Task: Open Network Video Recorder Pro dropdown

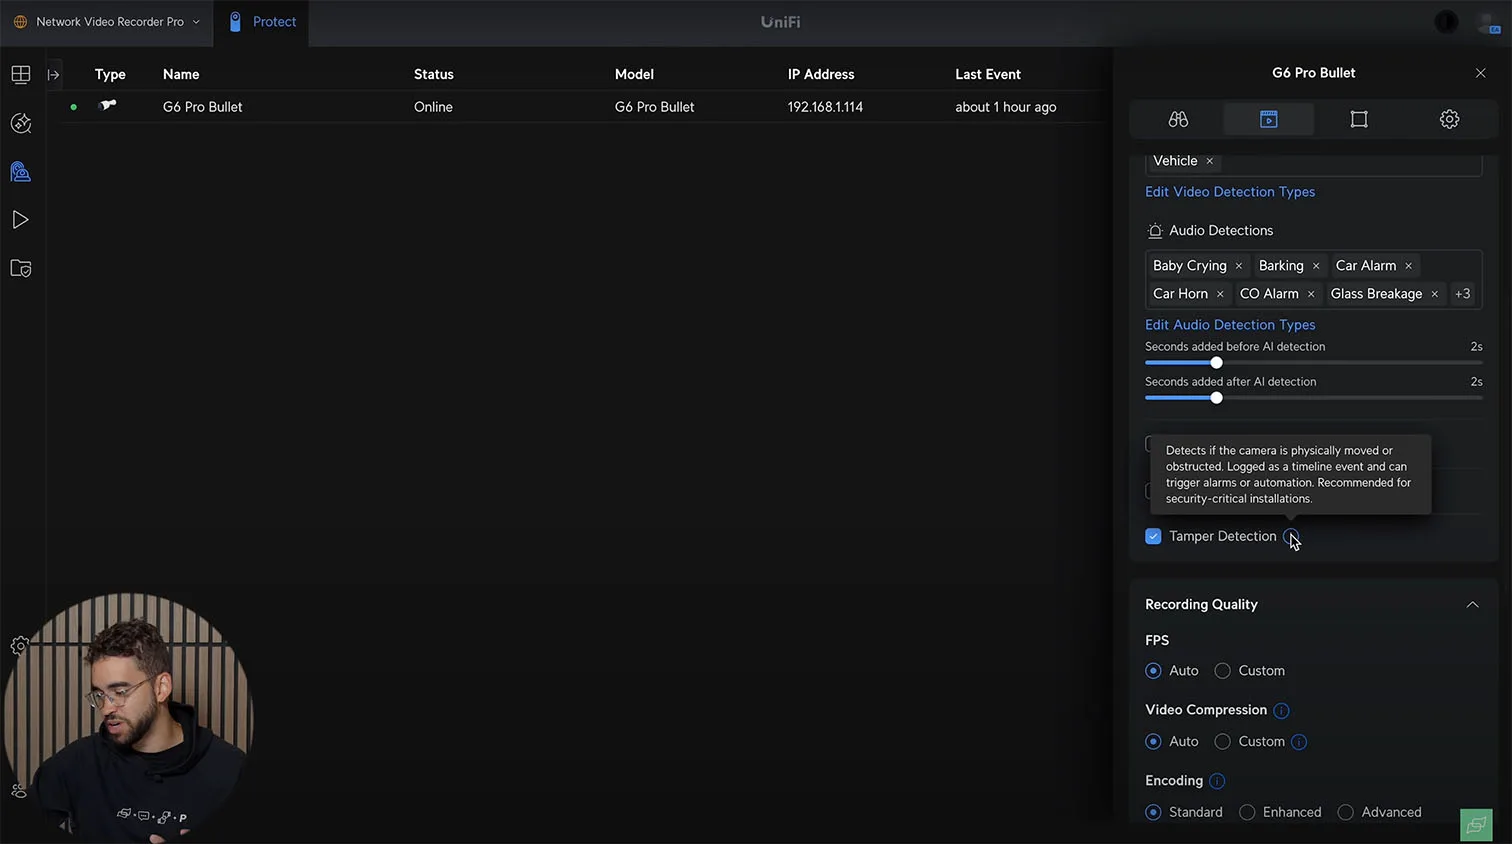Action: (106, 22)
